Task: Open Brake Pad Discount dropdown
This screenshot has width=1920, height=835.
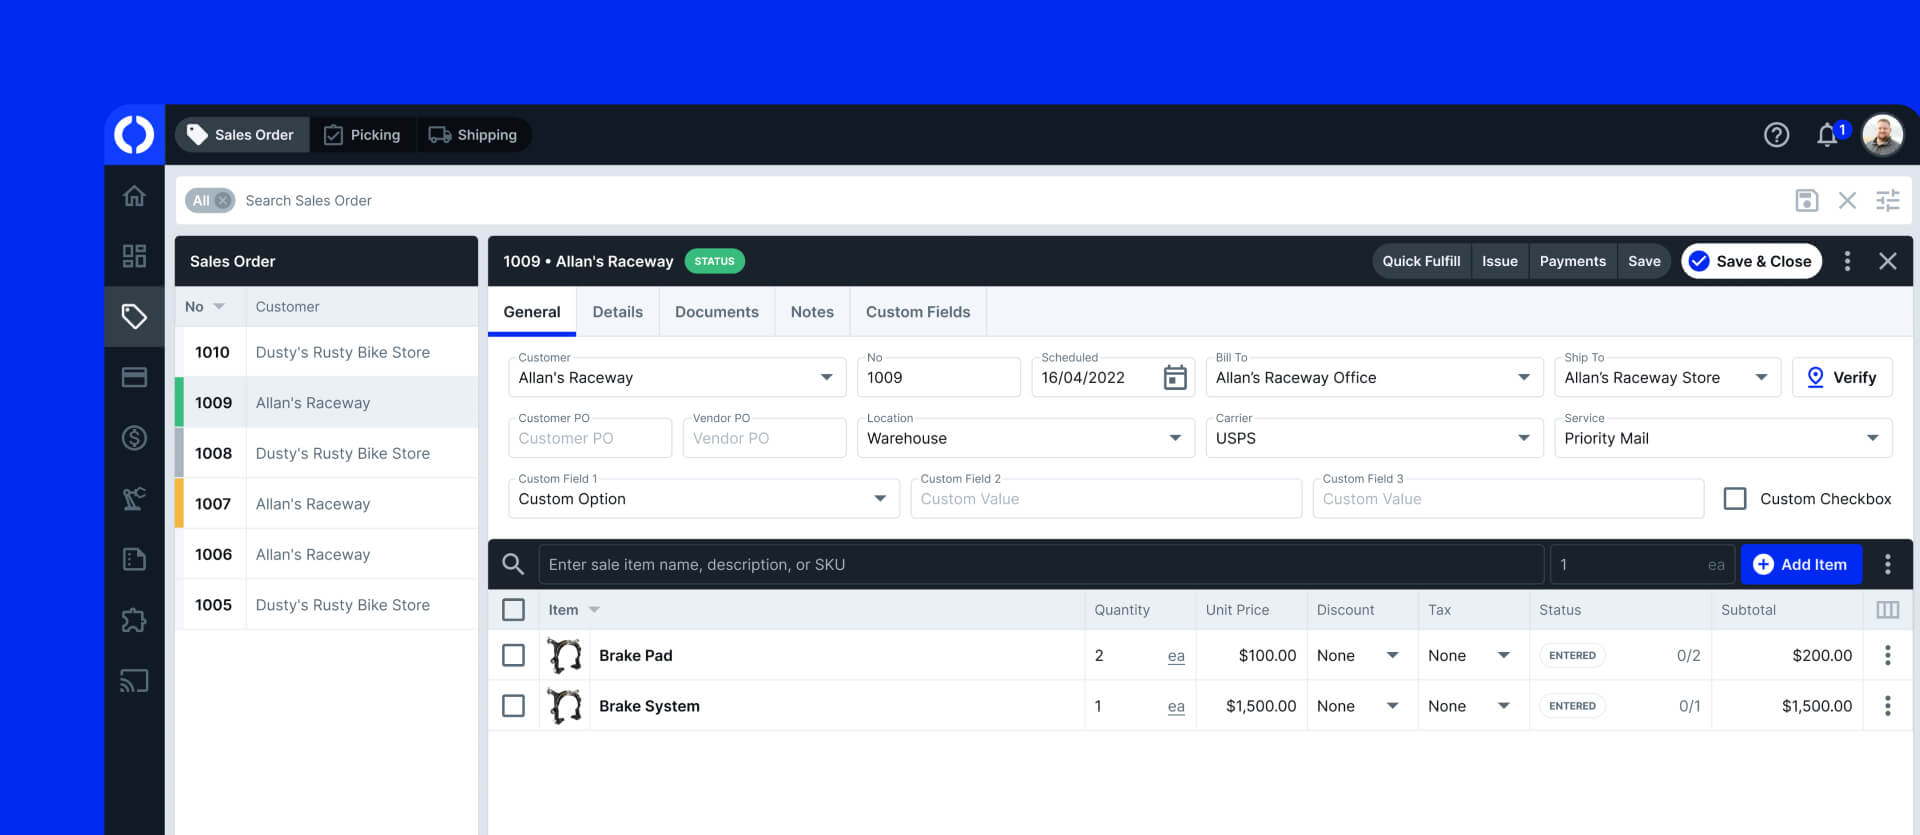Action: [1392, 655]
